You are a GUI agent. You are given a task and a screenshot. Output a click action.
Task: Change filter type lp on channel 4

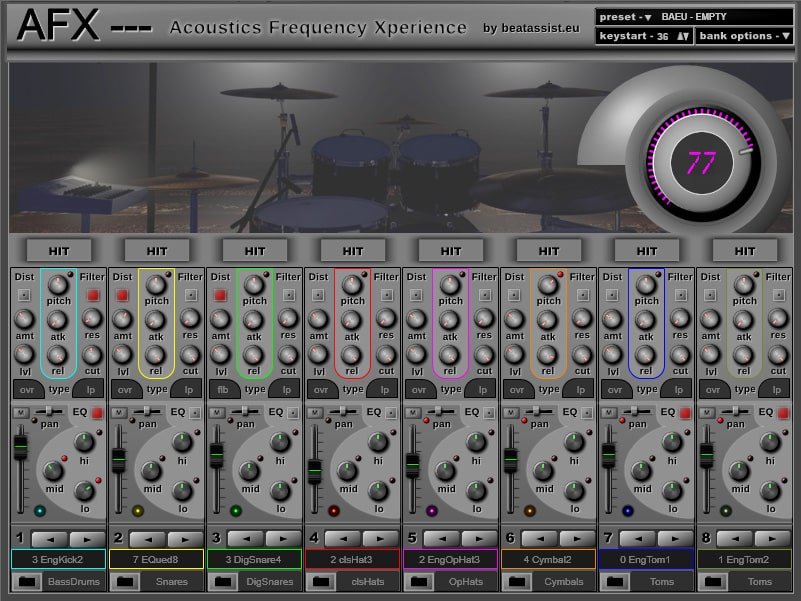[383, 389]
